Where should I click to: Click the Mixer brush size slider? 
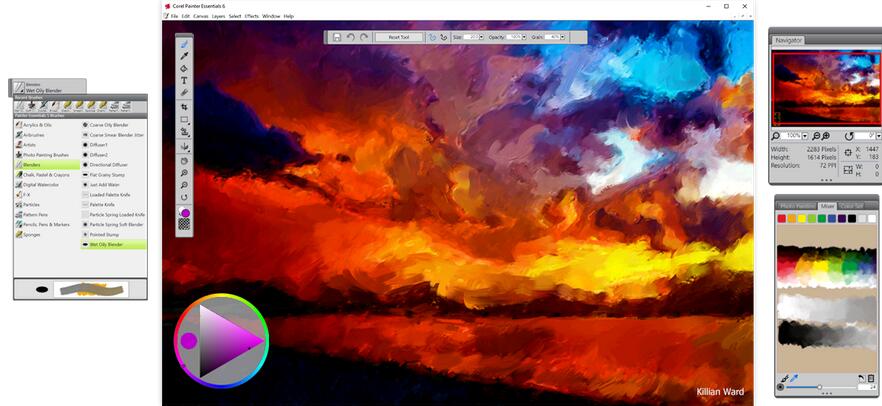821,387
